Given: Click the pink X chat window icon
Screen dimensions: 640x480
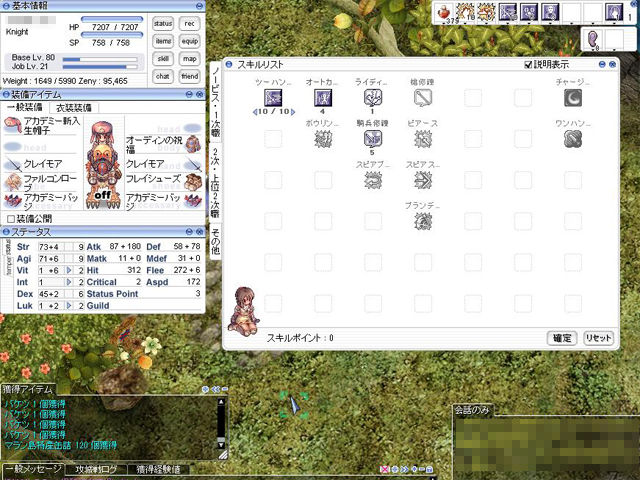Looking at the screenshot, I should click(384, 469).
